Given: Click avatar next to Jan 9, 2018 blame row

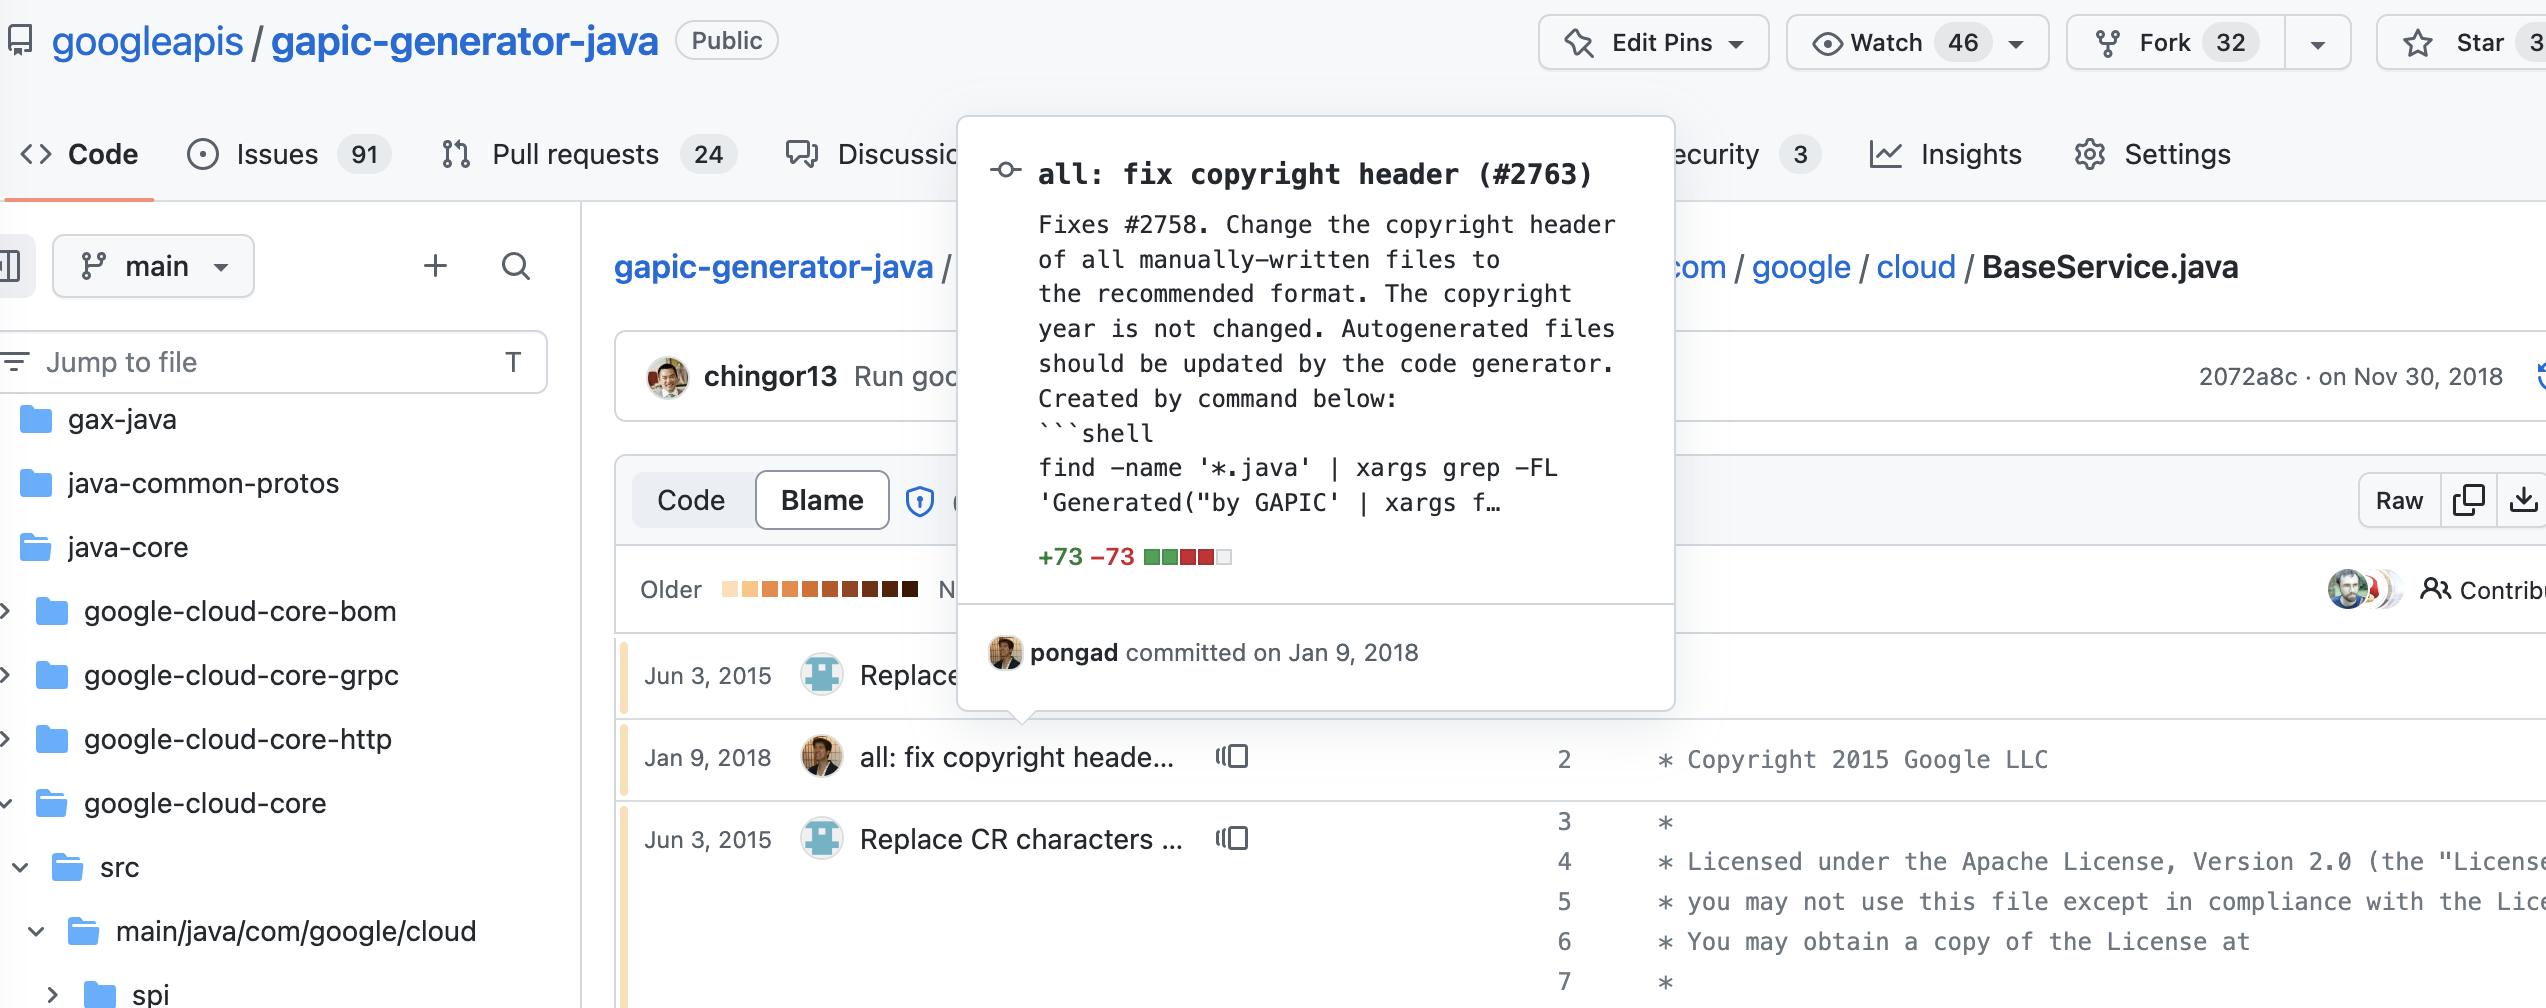Looking at the screenshot, I should [x=822, y=757].
